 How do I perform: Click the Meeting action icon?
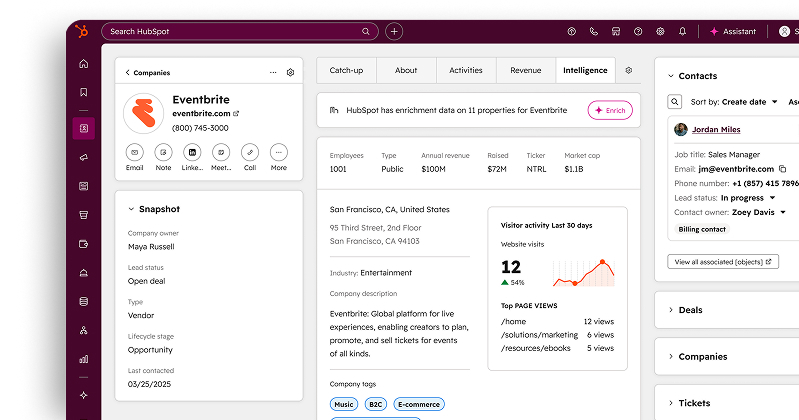click(x=221, y=152)
